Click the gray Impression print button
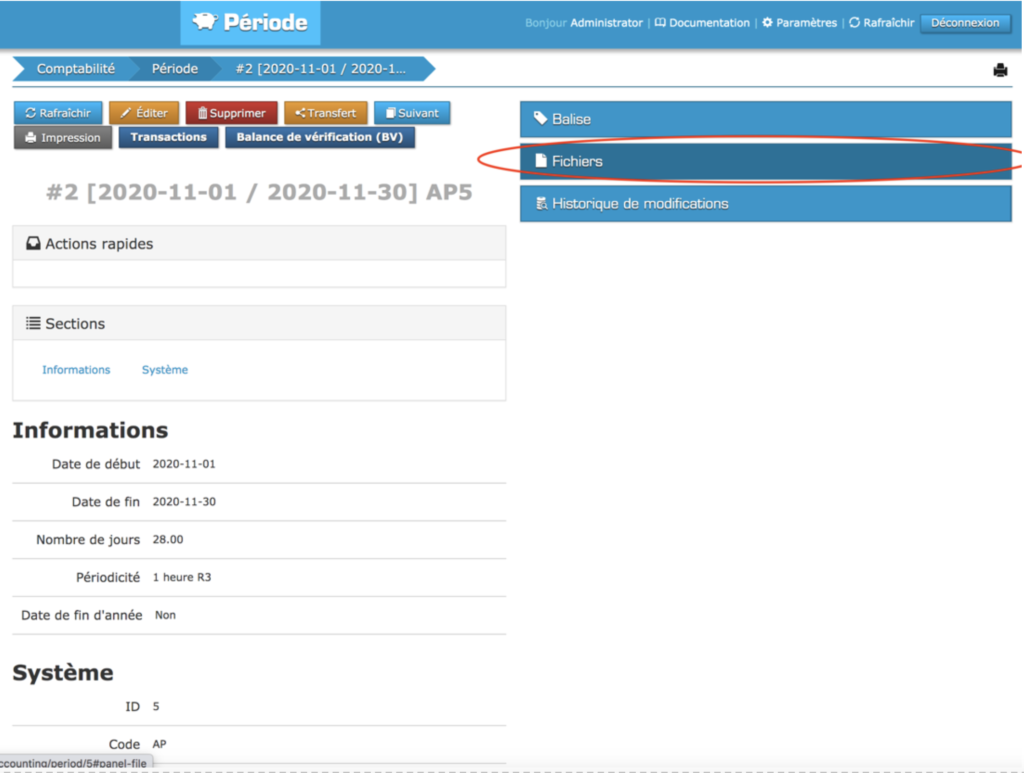 click(x=63, y=138)
